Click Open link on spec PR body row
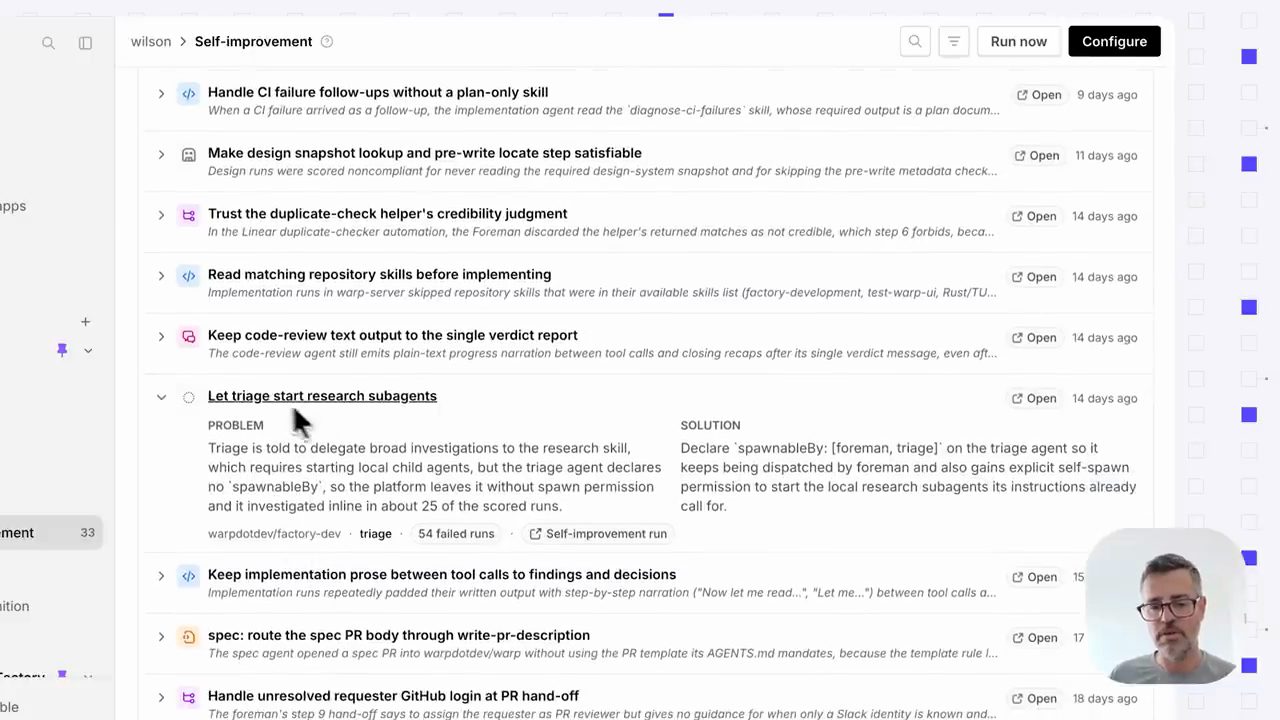This screenshot has width=1280, height=720. (1034, 638)
